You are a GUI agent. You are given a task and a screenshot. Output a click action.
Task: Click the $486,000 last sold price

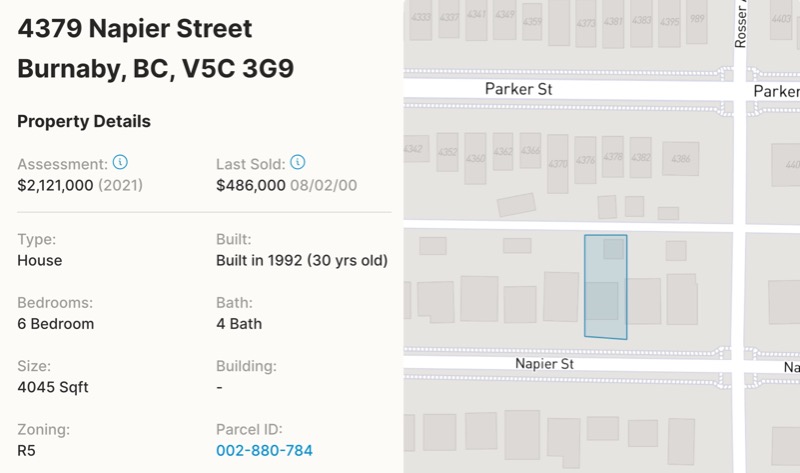click(251, 185)
